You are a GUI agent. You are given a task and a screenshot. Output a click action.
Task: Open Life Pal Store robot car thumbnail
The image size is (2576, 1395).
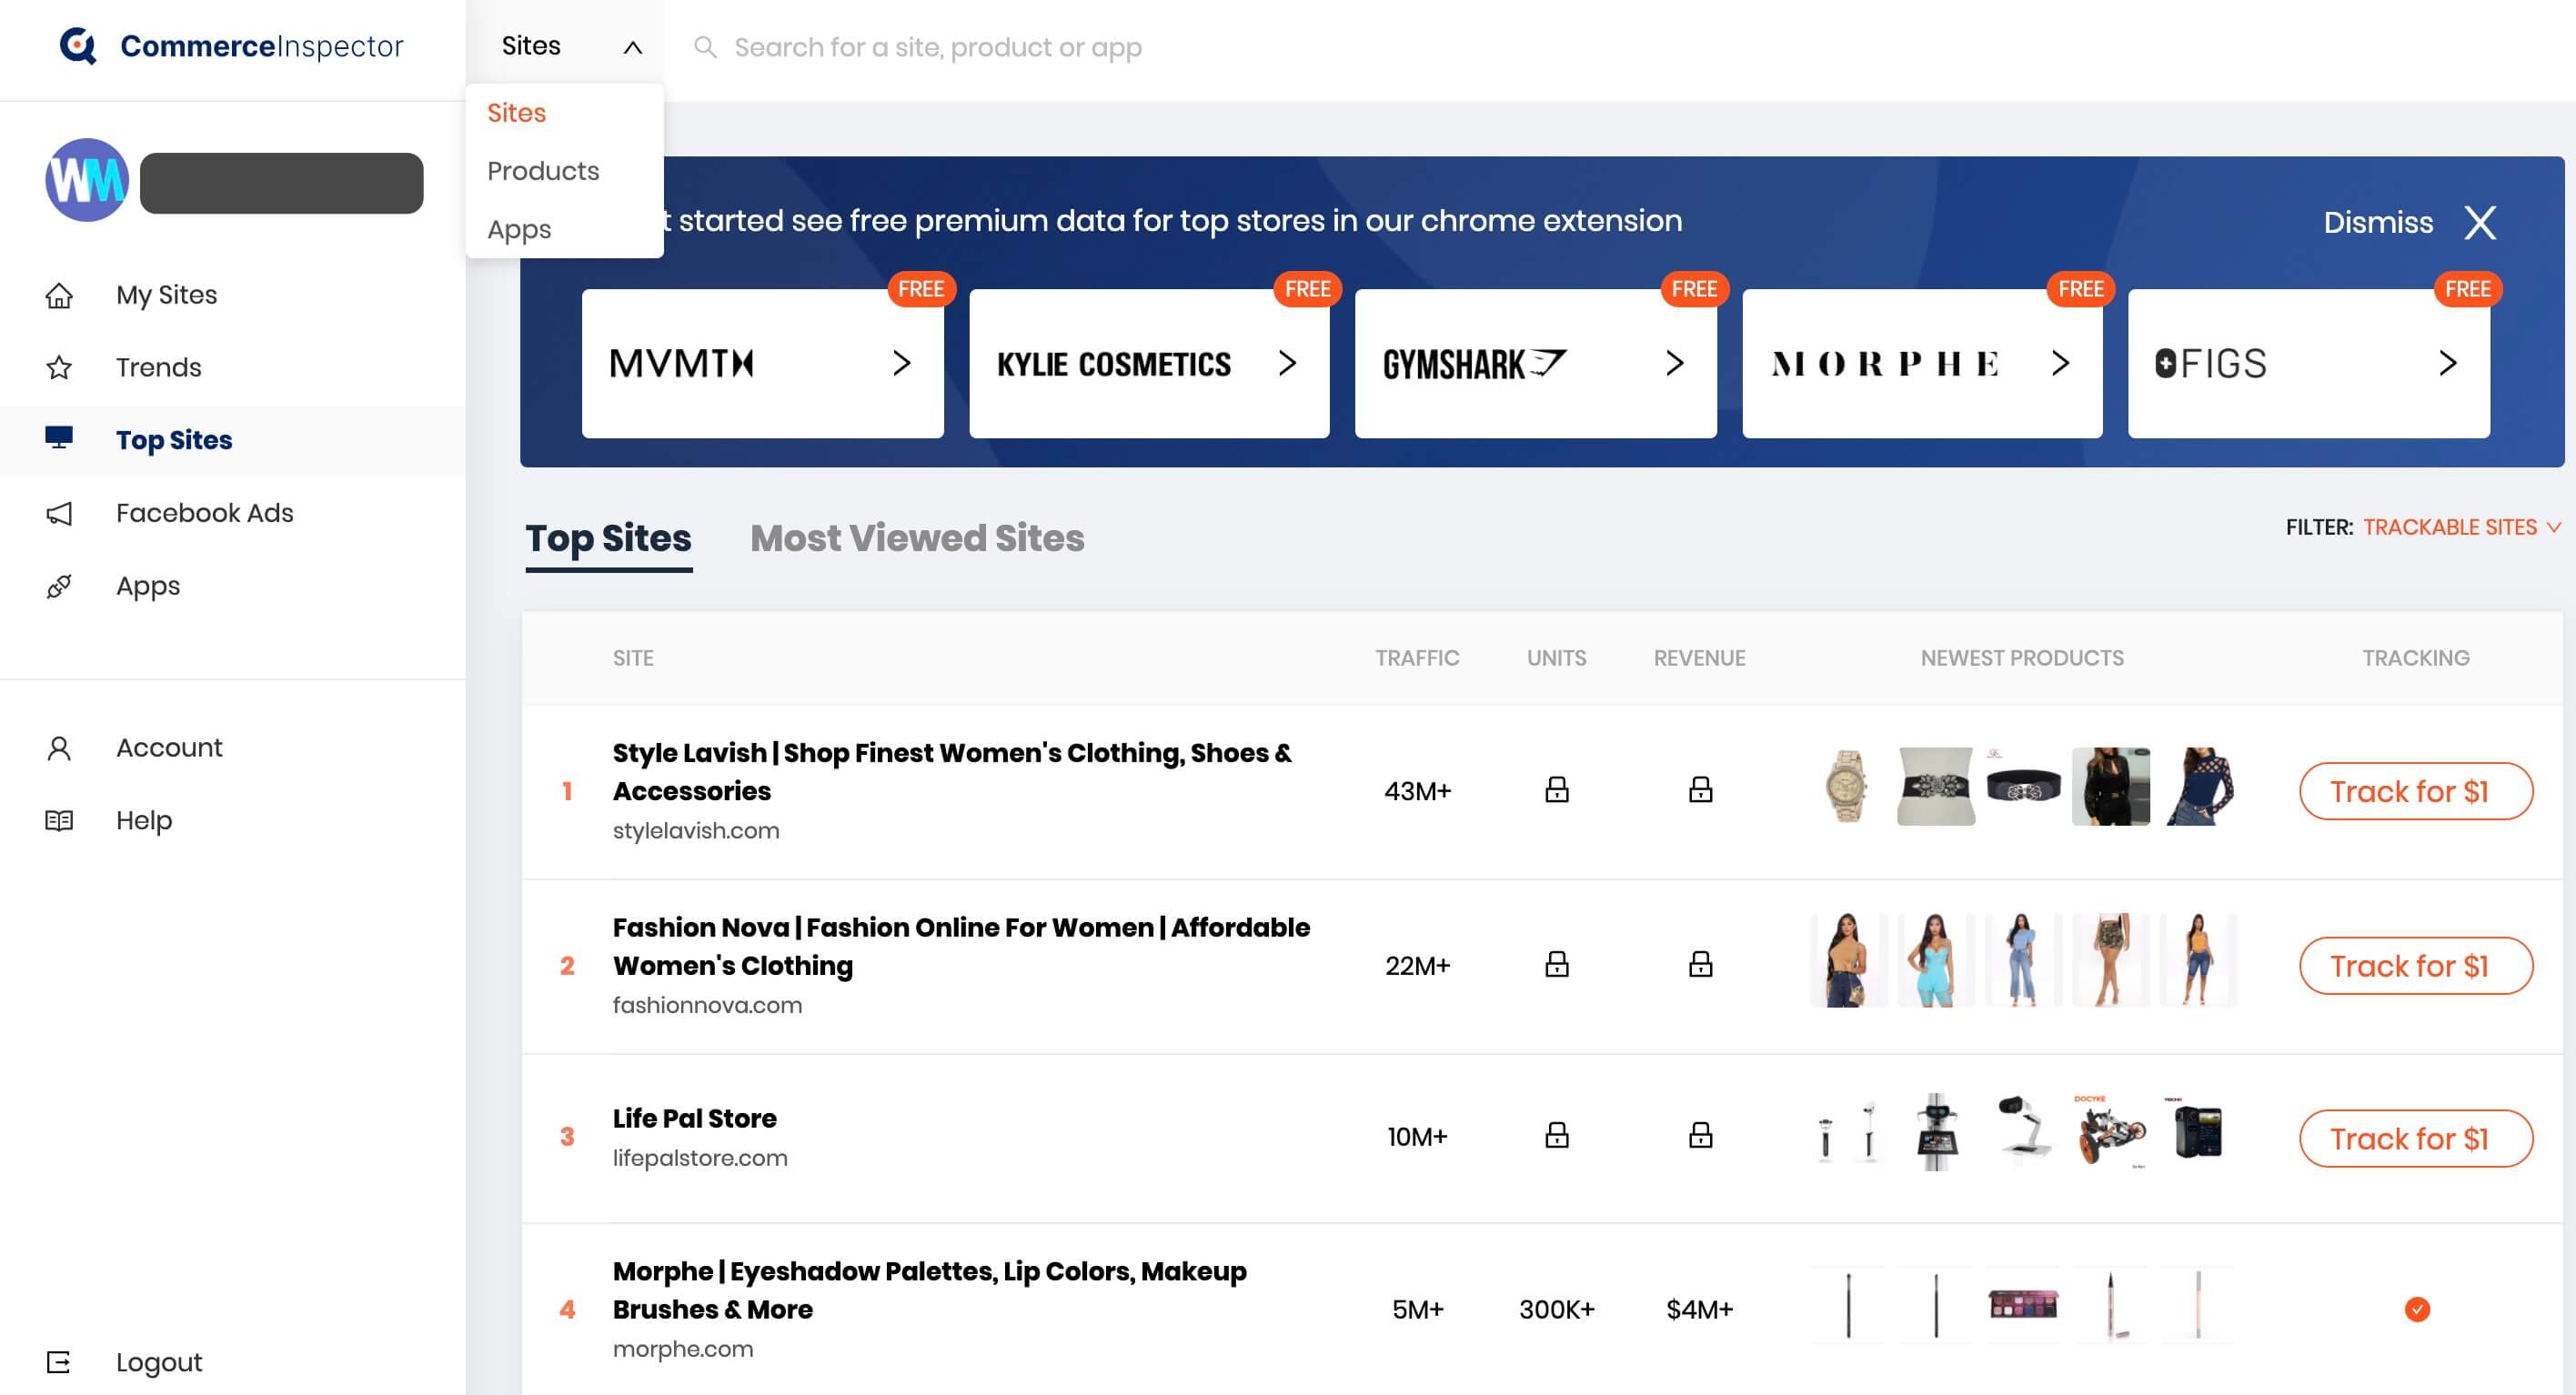(x=2110, y=1131)
